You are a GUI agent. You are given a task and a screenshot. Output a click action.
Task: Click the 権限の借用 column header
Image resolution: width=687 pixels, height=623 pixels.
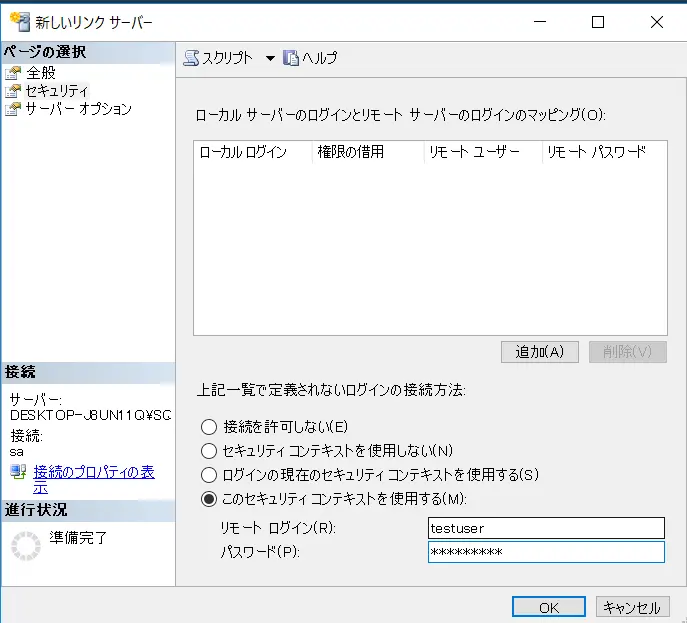coord(368,152)
